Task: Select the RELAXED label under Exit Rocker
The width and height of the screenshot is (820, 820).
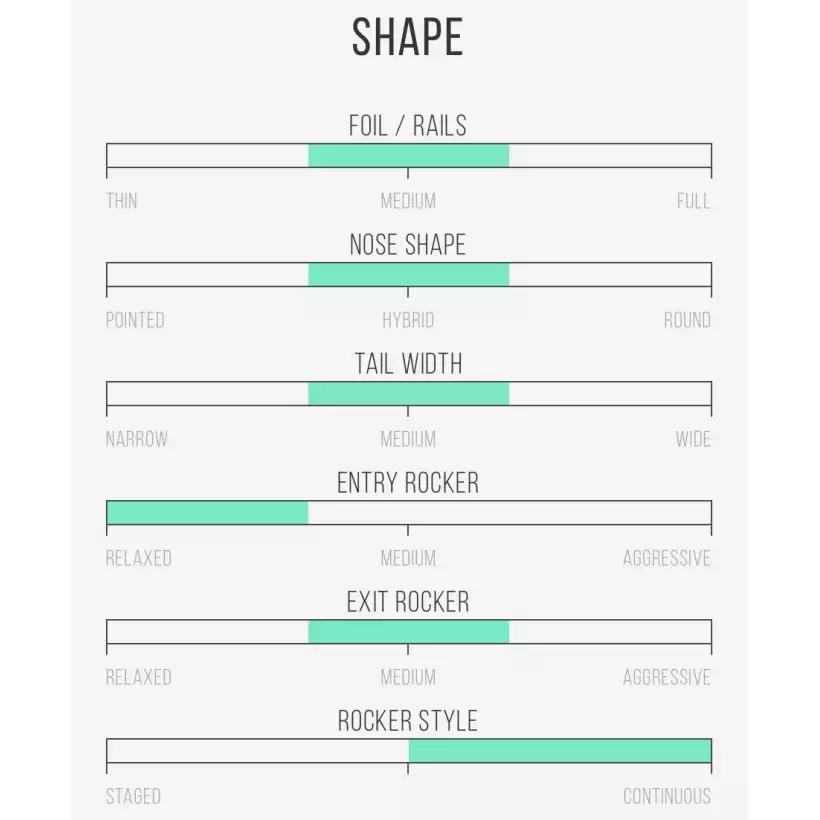Action: point(139,677)
